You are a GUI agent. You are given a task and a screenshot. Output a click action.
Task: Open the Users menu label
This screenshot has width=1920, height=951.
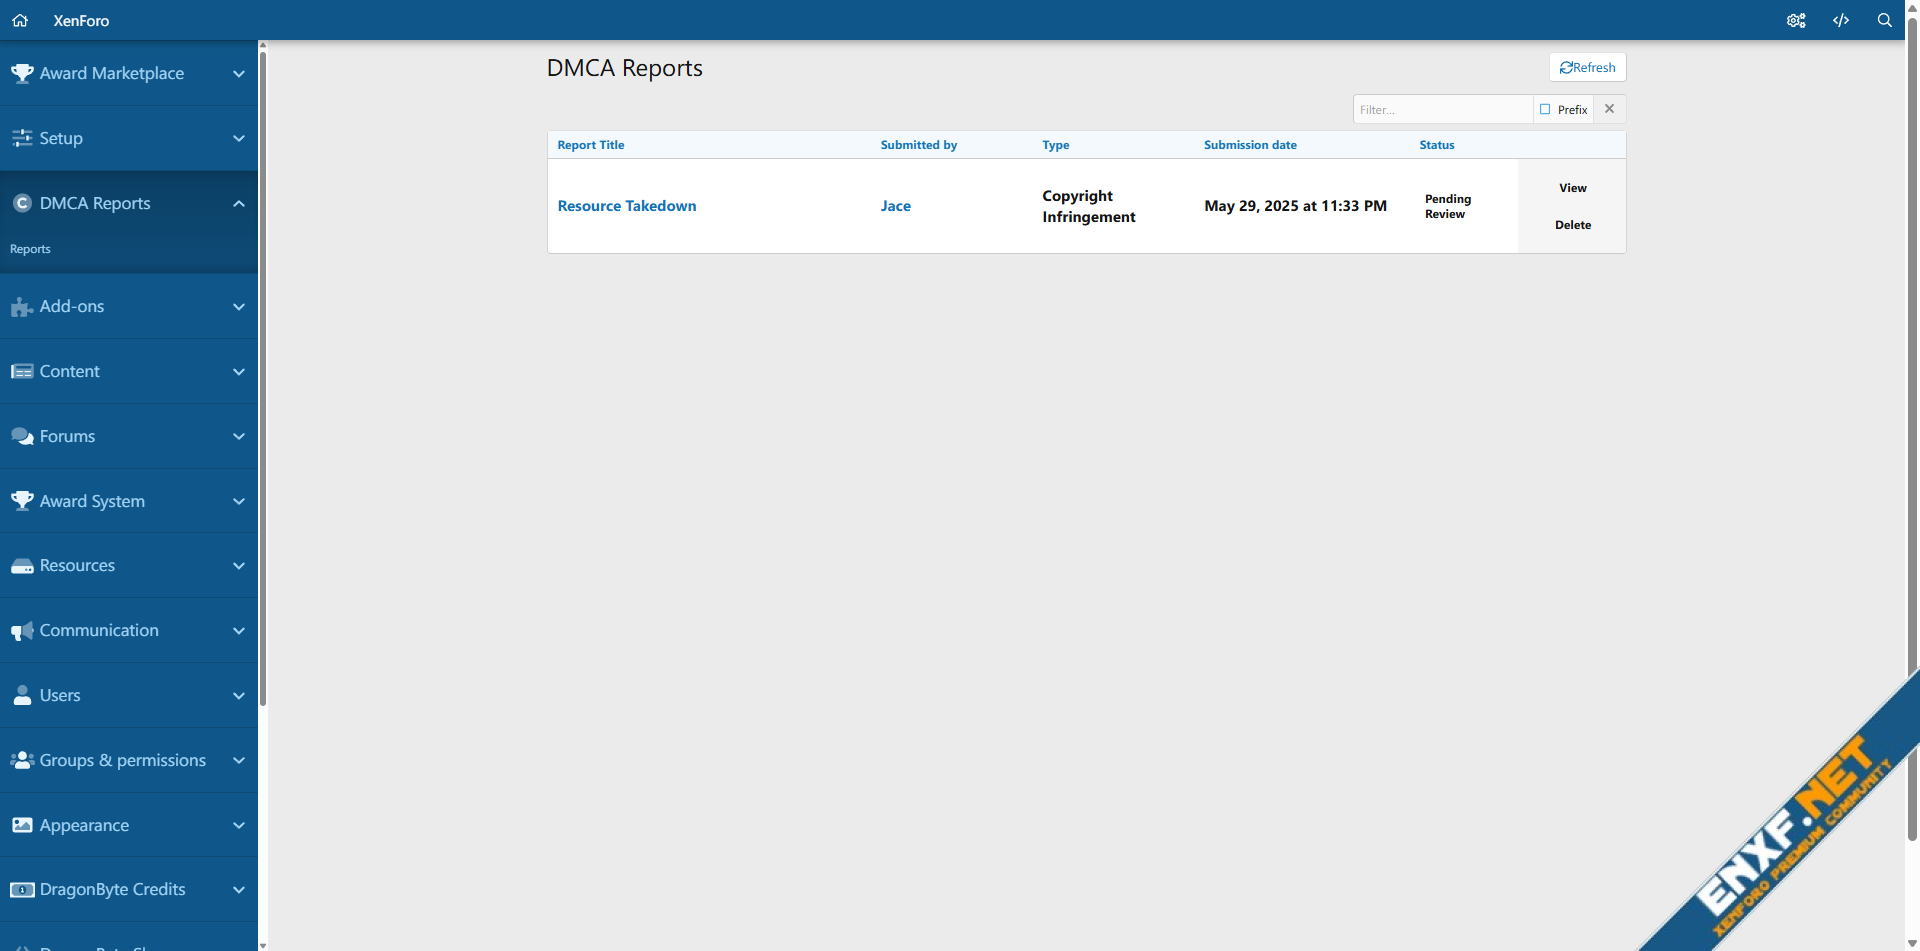(x=60, y=695)
